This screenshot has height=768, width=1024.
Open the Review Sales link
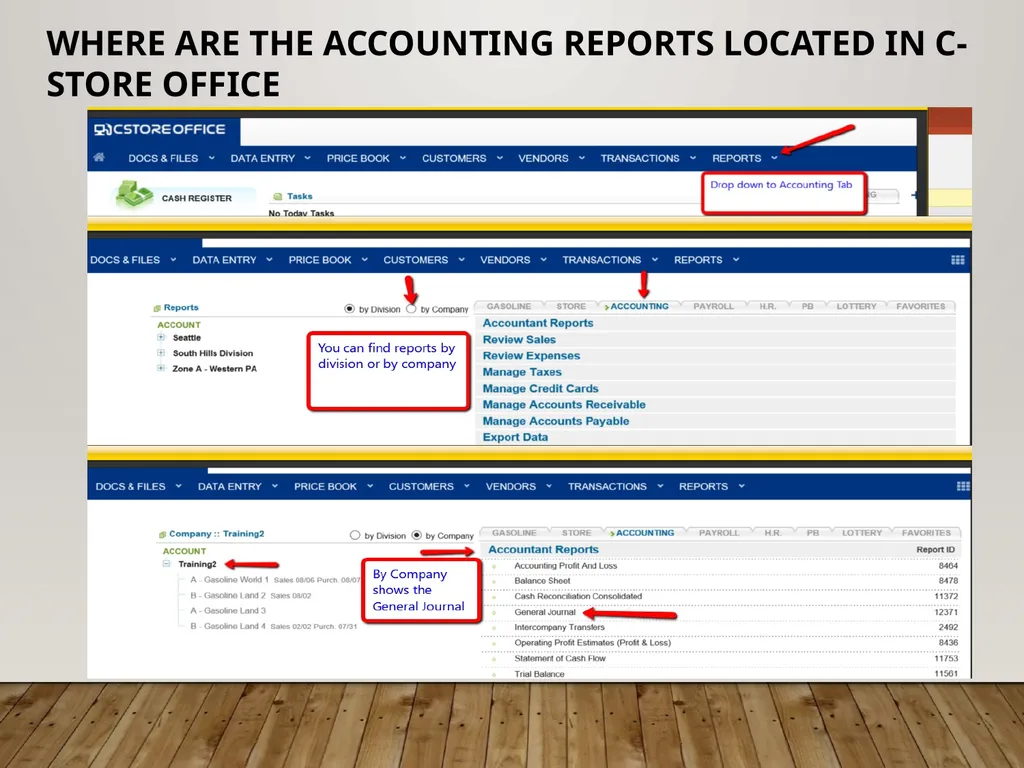click(519, 340)
